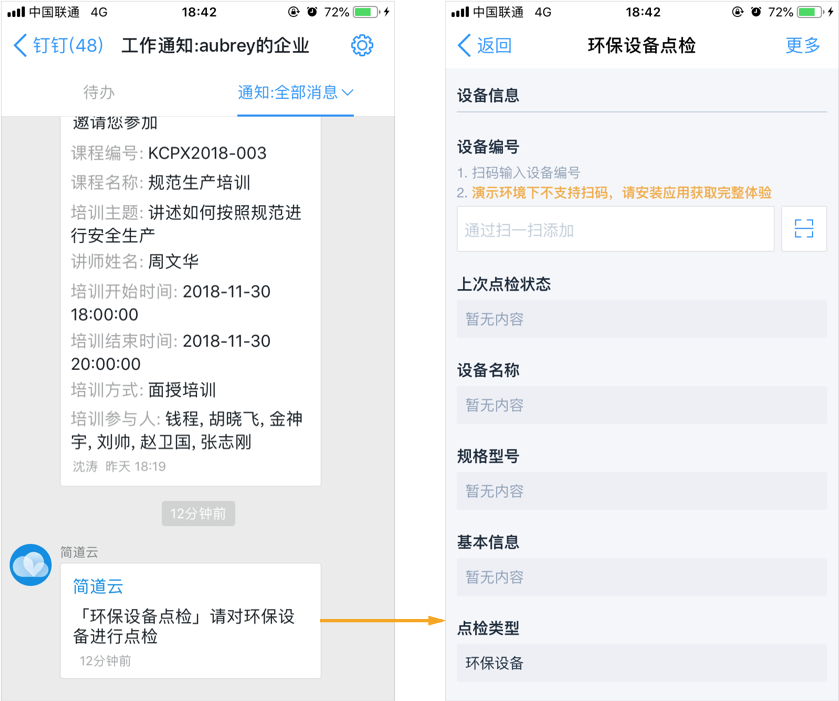Open the 环保设备点检 notification message
Image resolution: width=839 pixels, height=701 pixels.
tap(190, 621)
